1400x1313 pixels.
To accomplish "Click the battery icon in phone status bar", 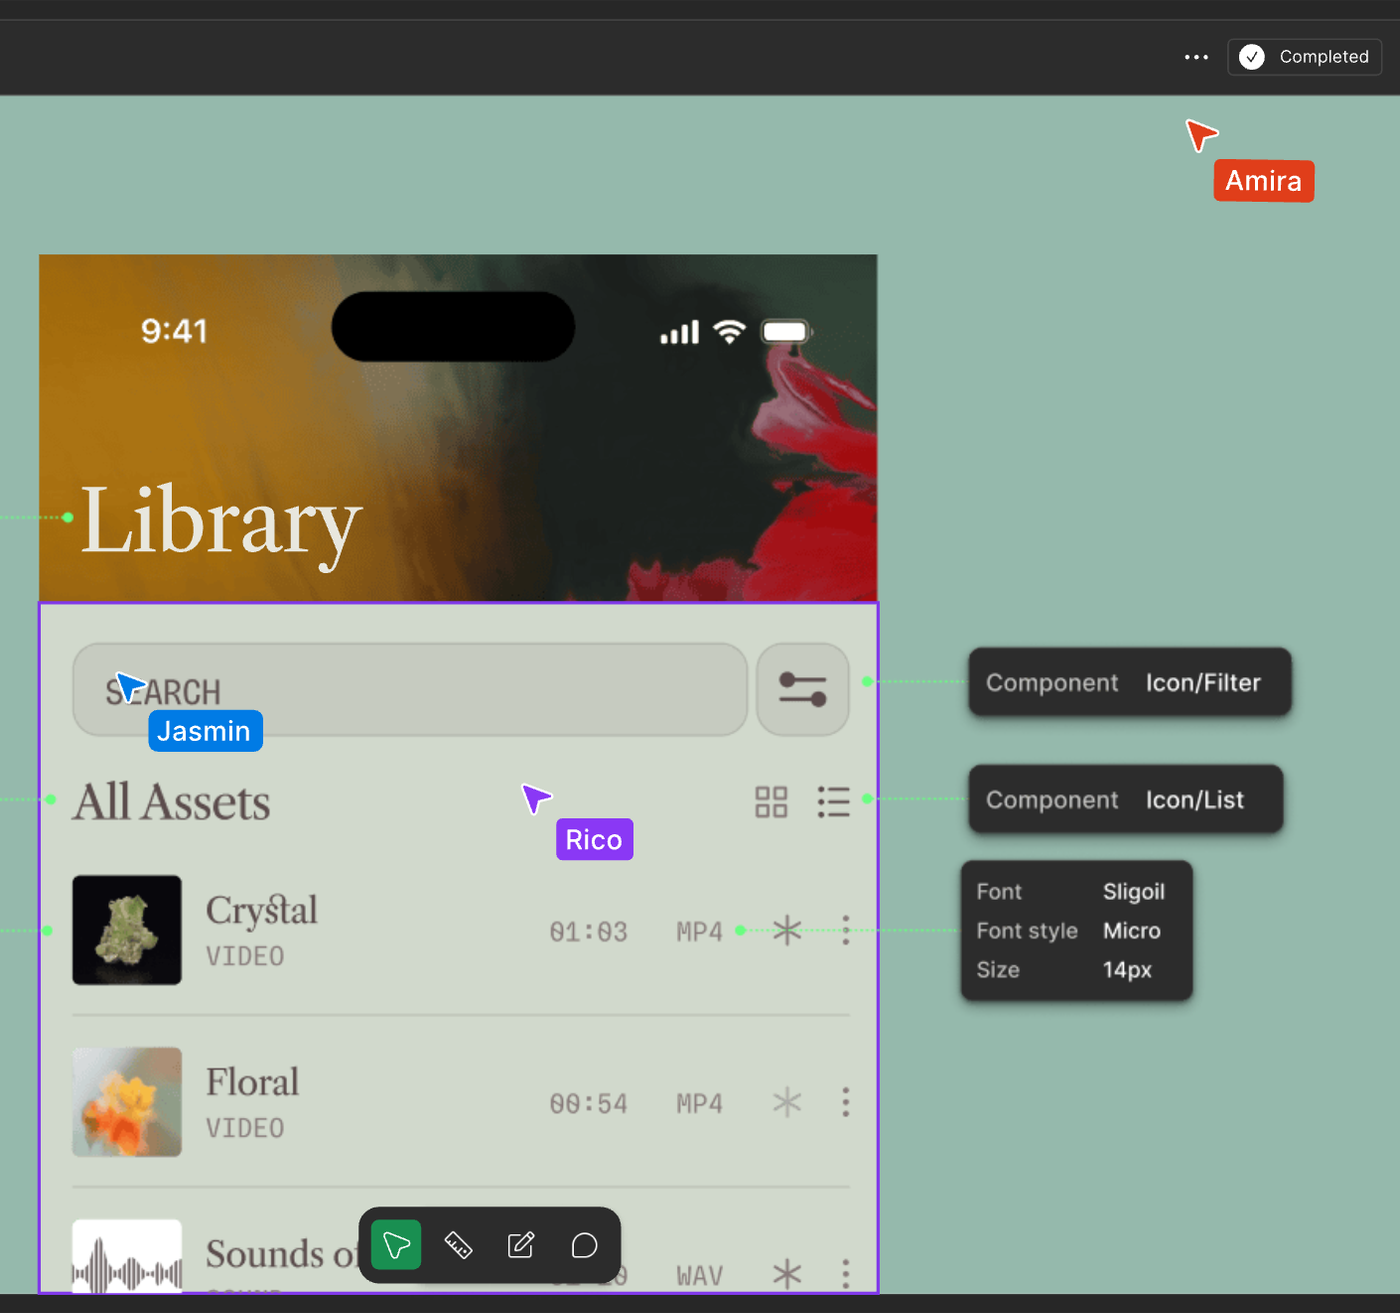I will pyautogui.click(x=787, y=331).
